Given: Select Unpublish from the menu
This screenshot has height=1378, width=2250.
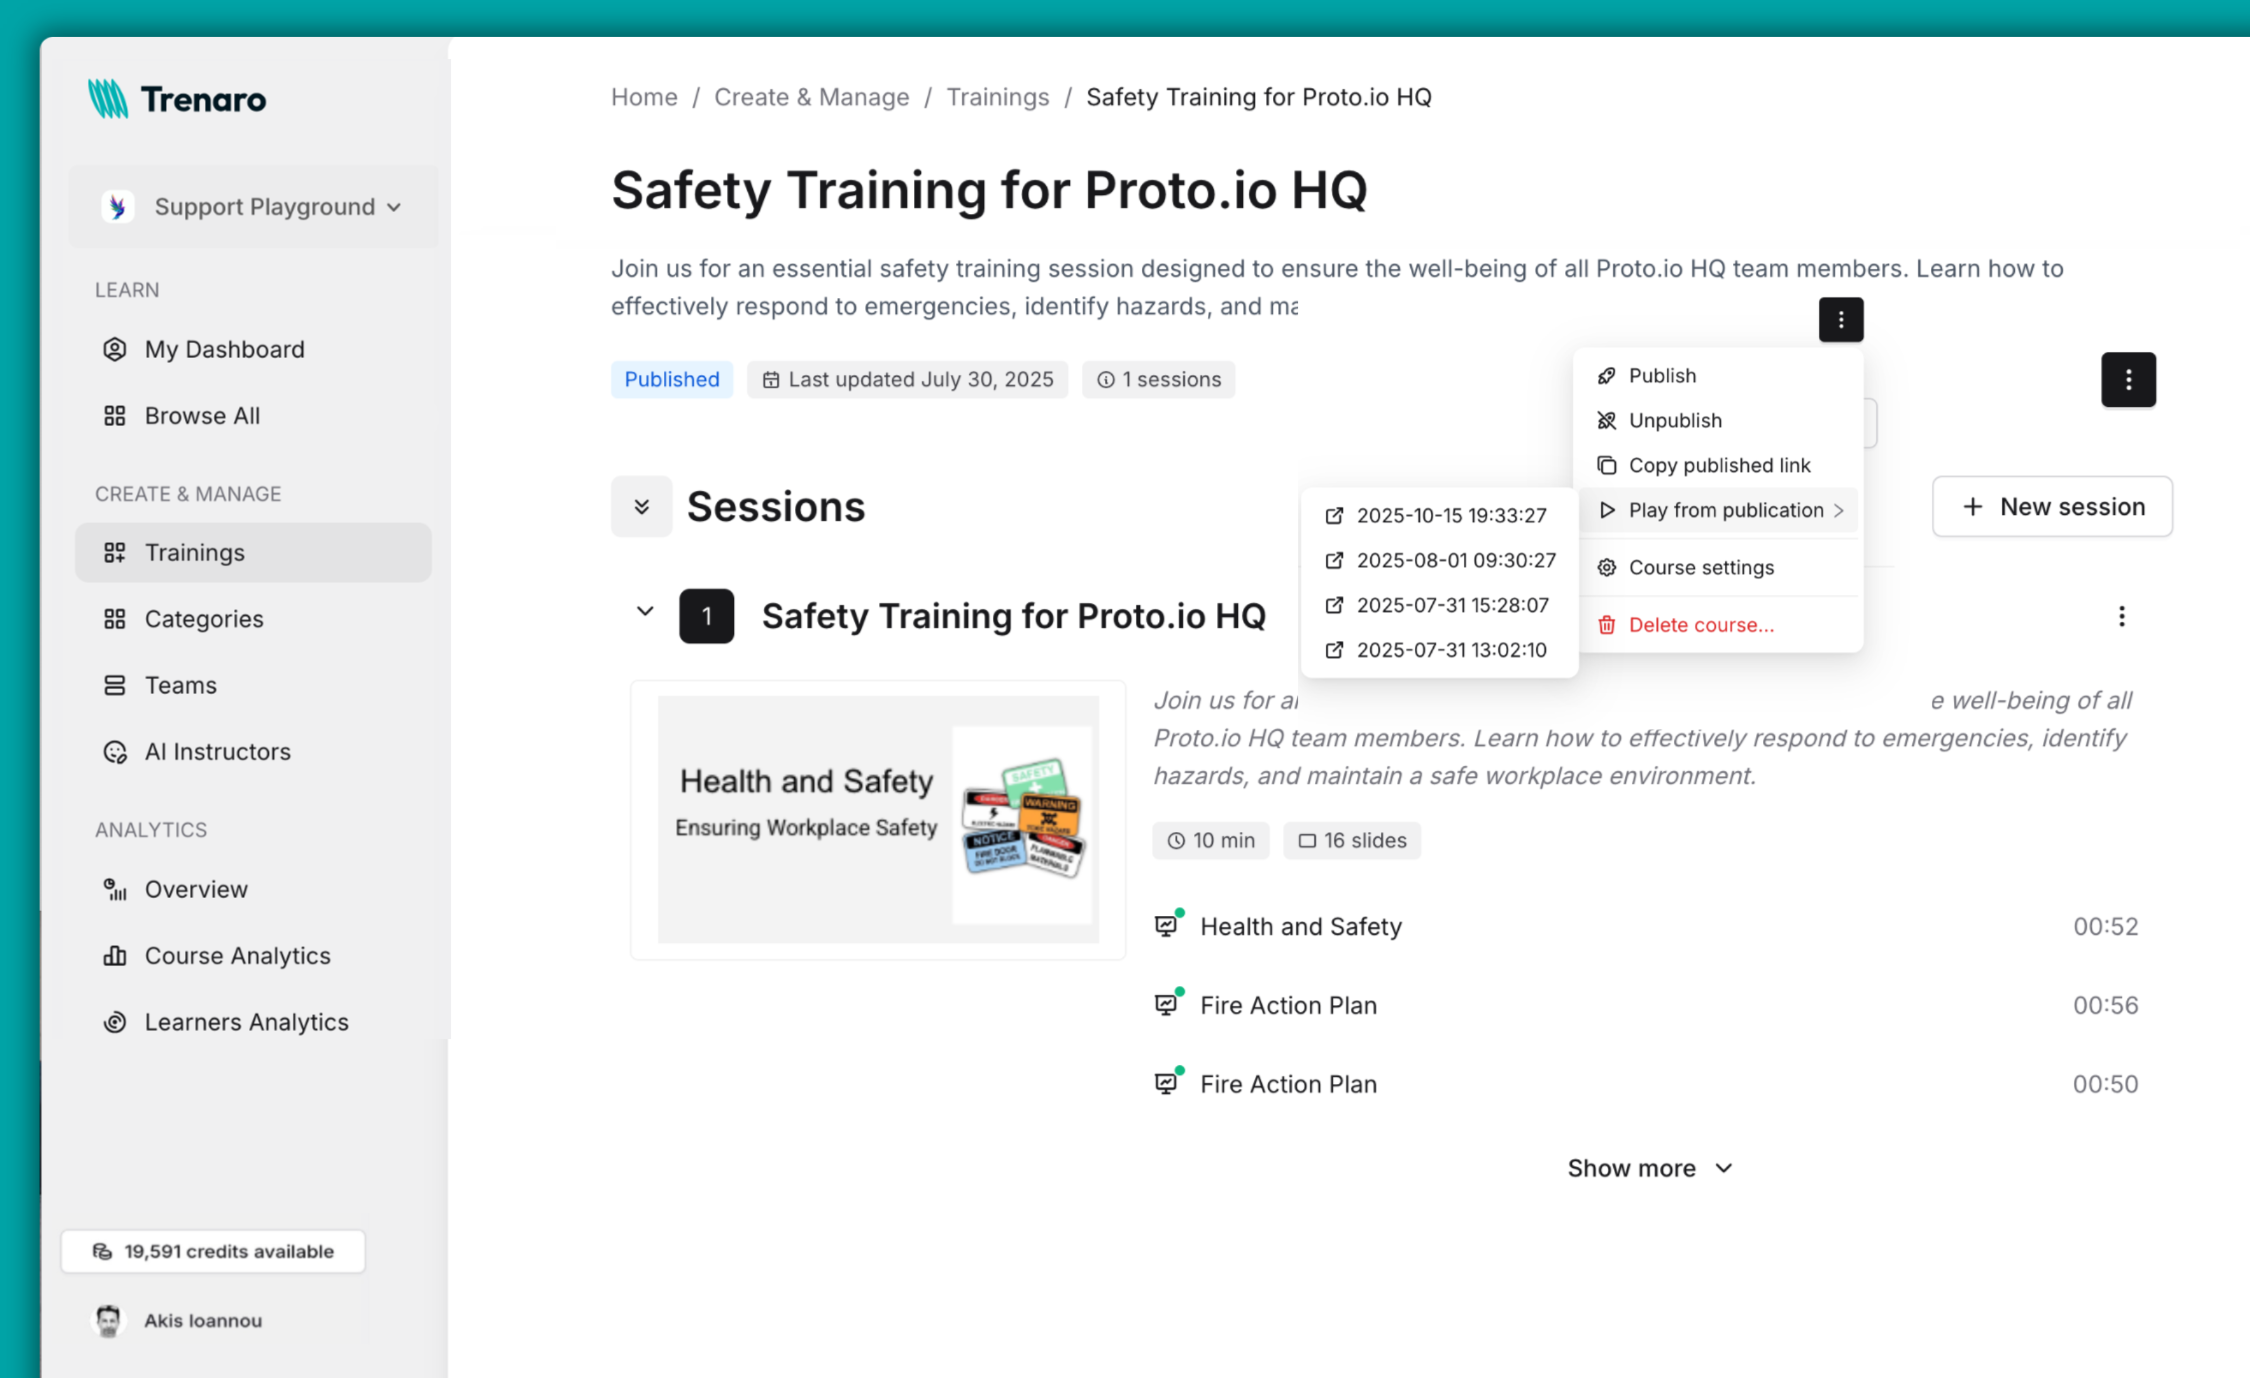Looking at the screenshot, I should (x=1674, y=420).
